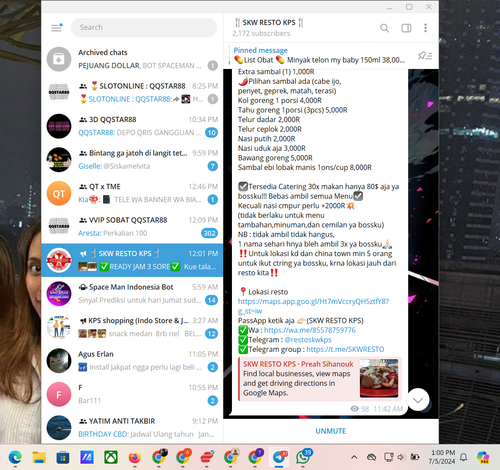Image resolution: width=500 pixels, height=470 pixels.
Task: Open the chat with contact F
Action: pos(132,394)
